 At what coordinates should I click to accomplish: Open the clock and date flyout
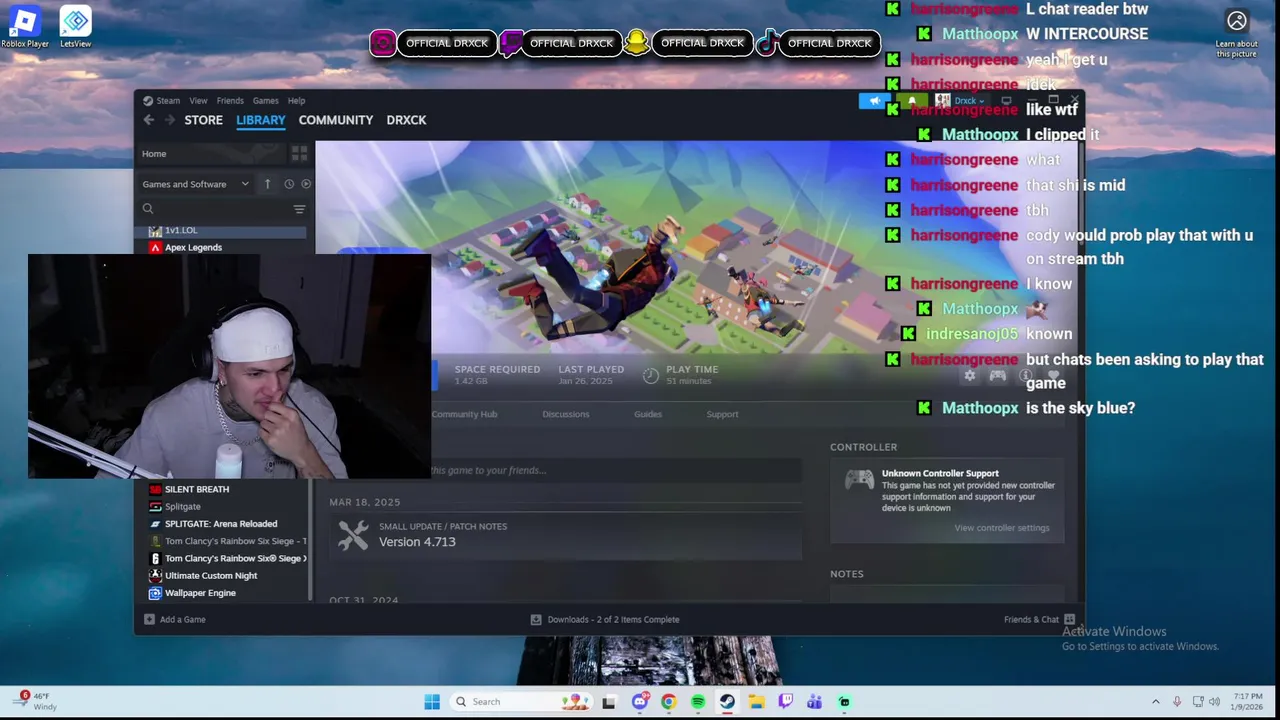click(1247, 701)
